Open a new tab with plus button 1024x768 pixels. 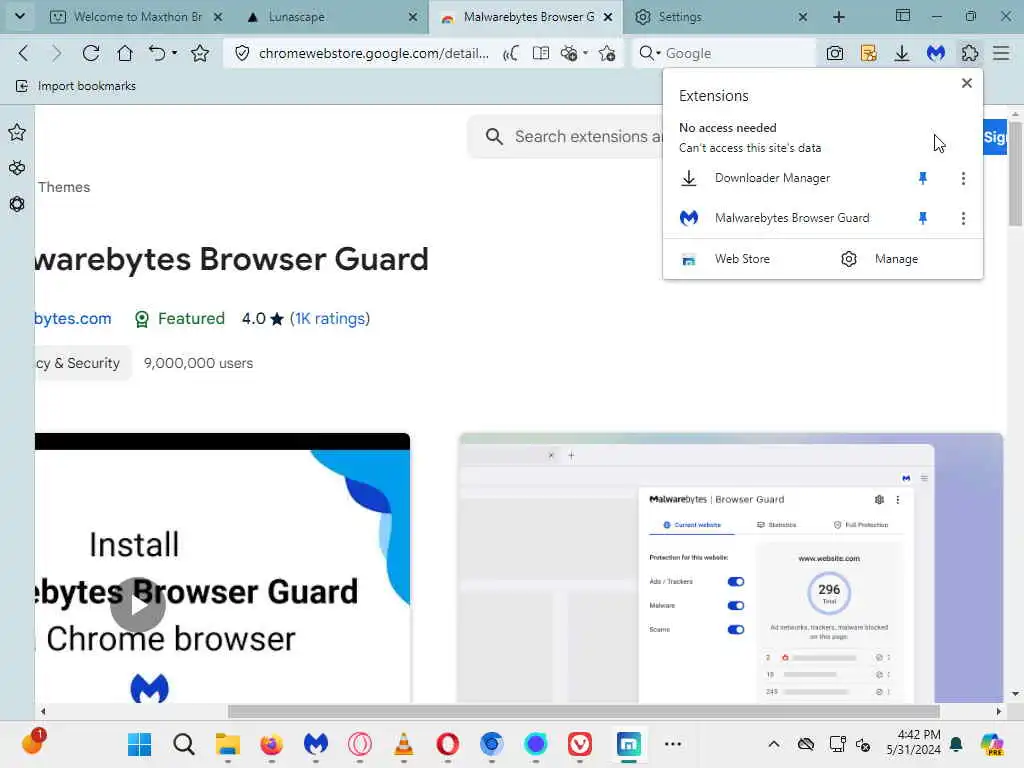point(839,17)
